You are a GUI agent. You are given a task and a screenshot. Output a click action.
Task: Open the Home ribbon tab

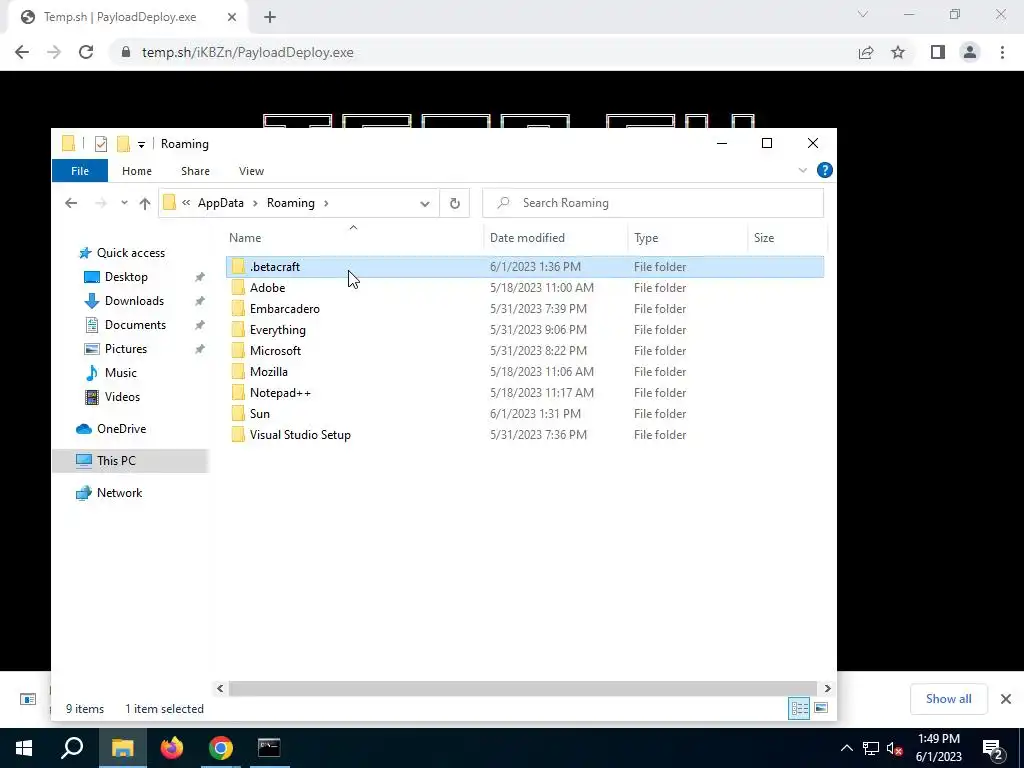(x=136, y=170)
